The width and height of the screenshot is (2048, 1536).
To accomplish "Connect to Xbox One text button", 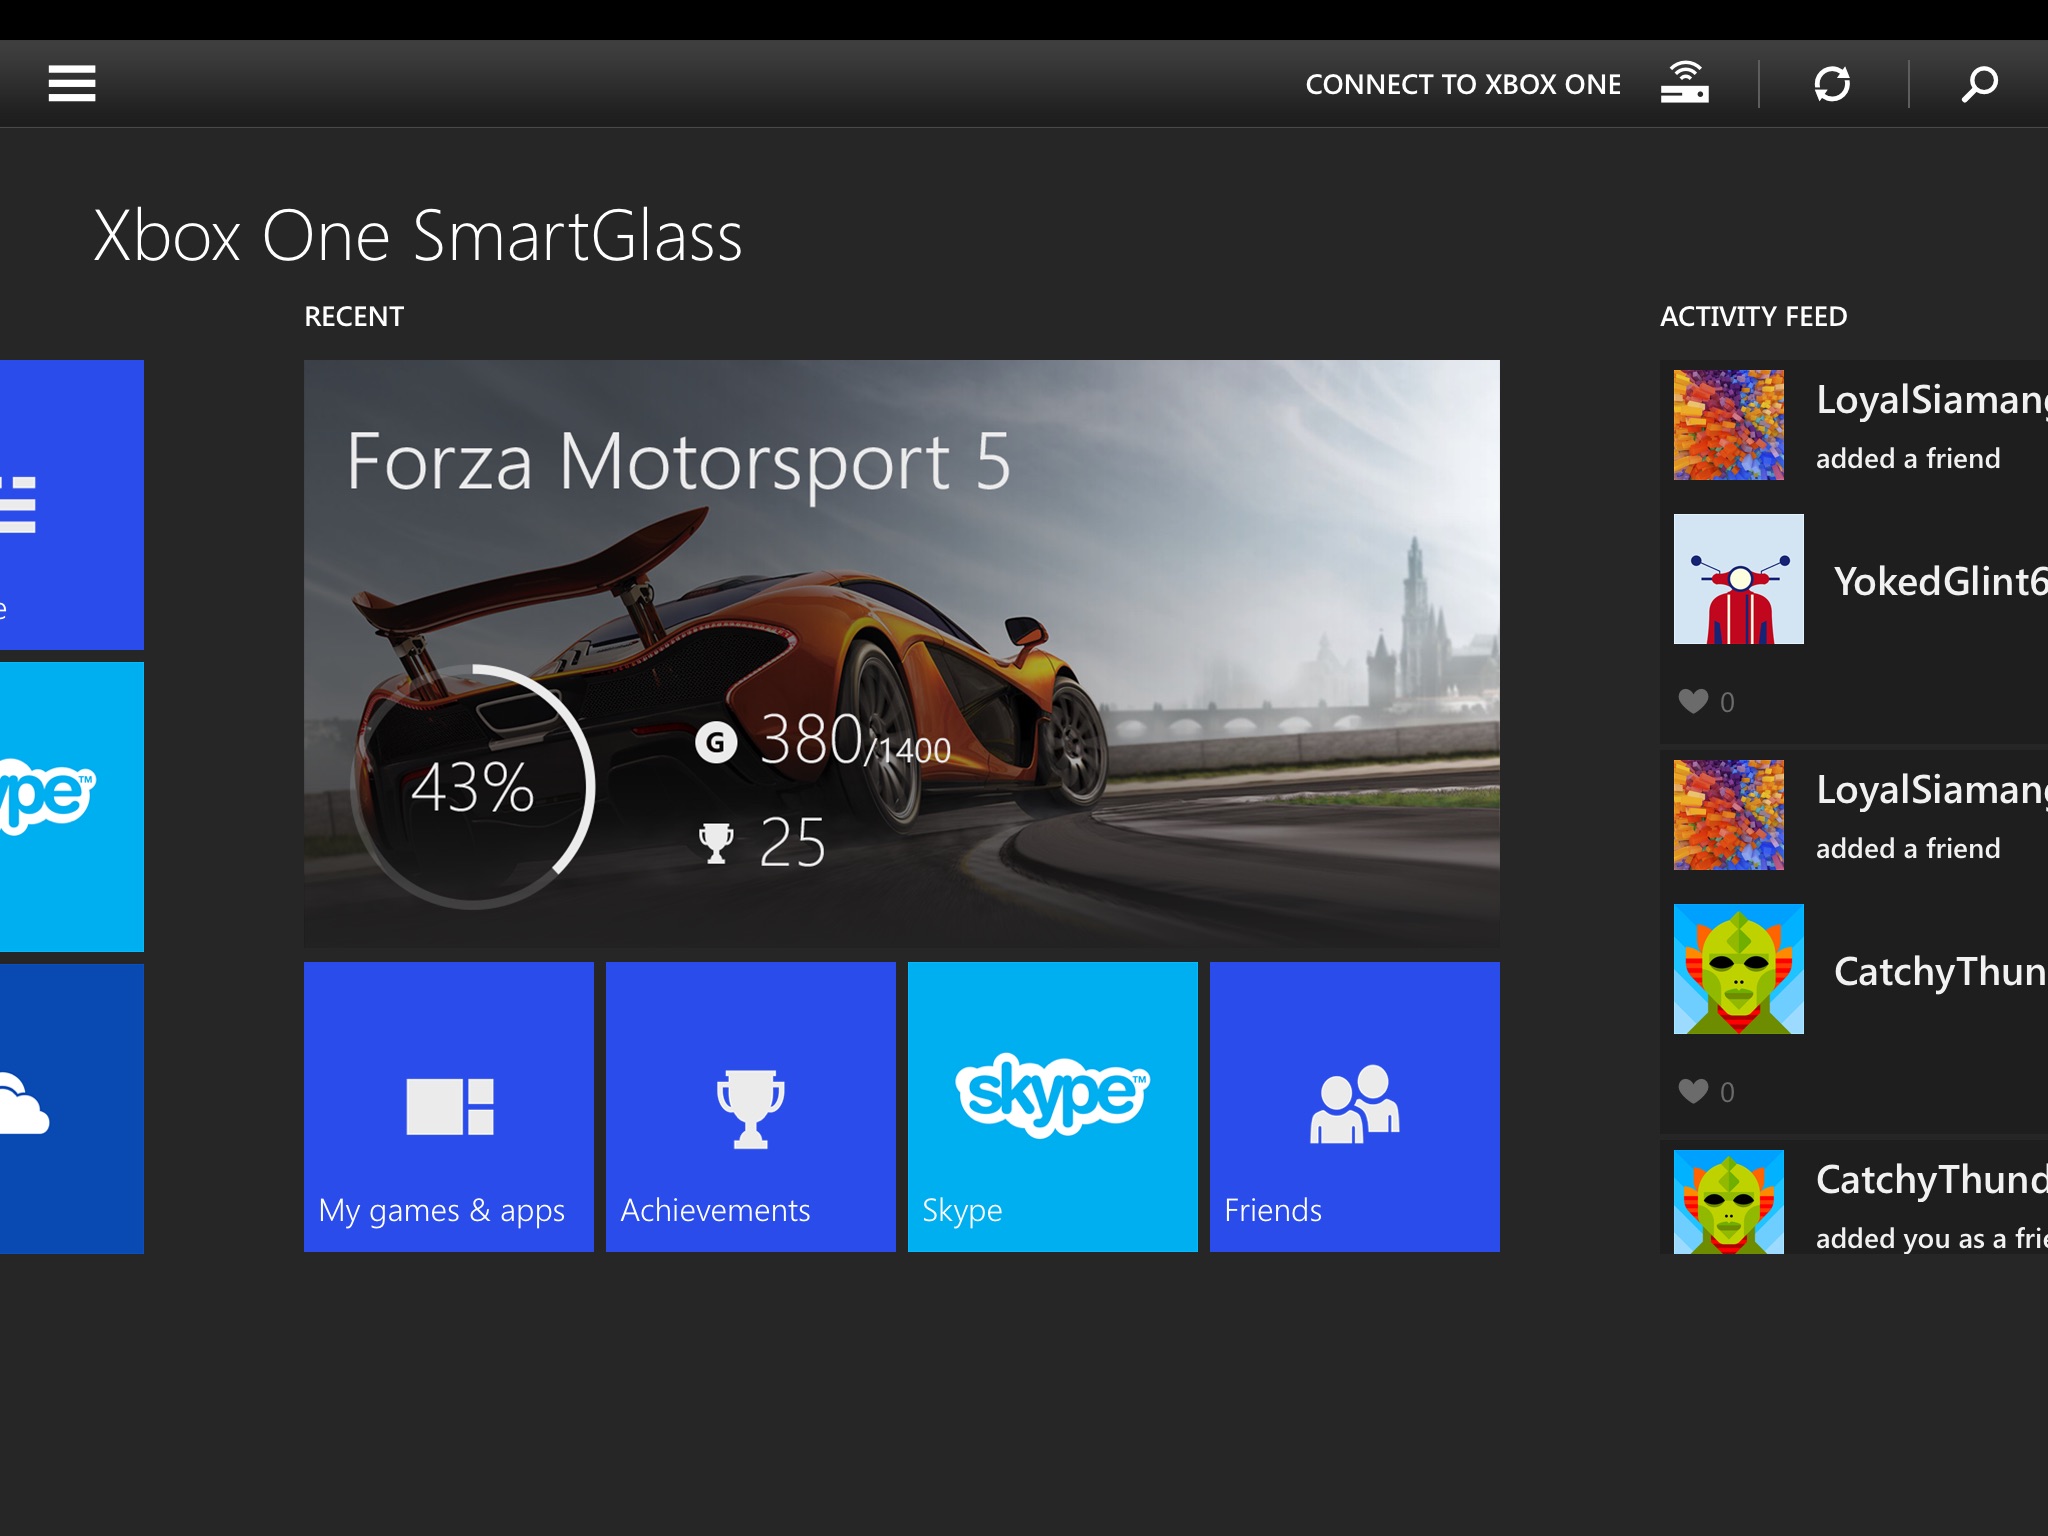I will pyautogui.click(x=1463, y=84).
